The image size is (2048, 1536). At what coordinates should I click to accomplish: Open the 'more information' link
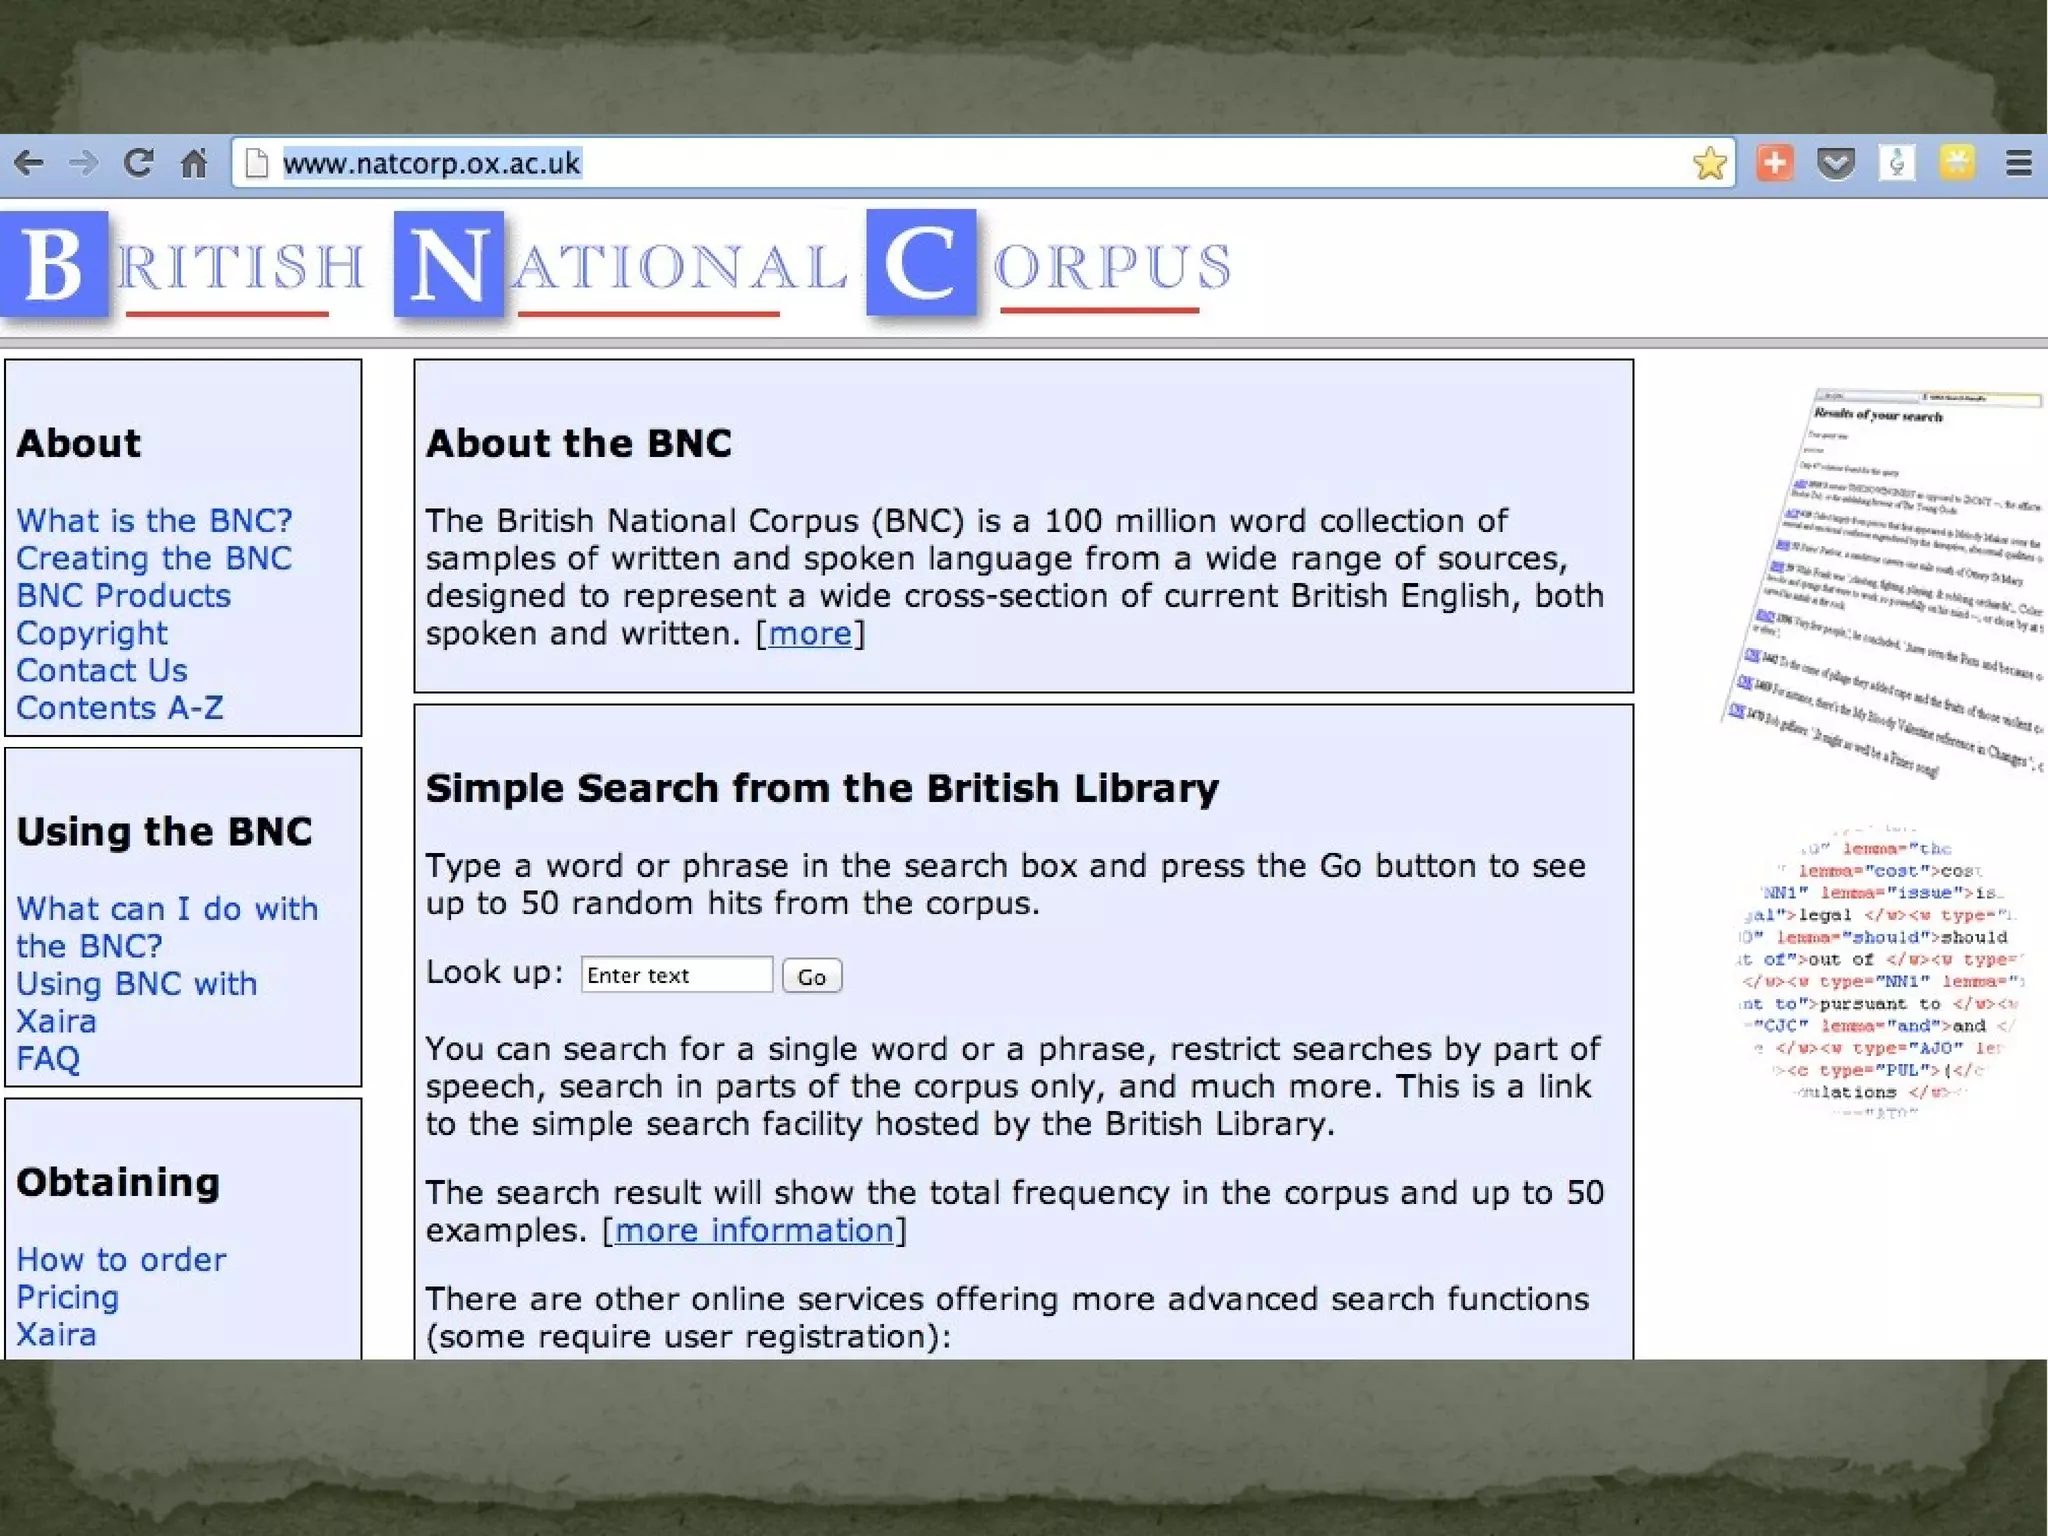pos(754,1231)
